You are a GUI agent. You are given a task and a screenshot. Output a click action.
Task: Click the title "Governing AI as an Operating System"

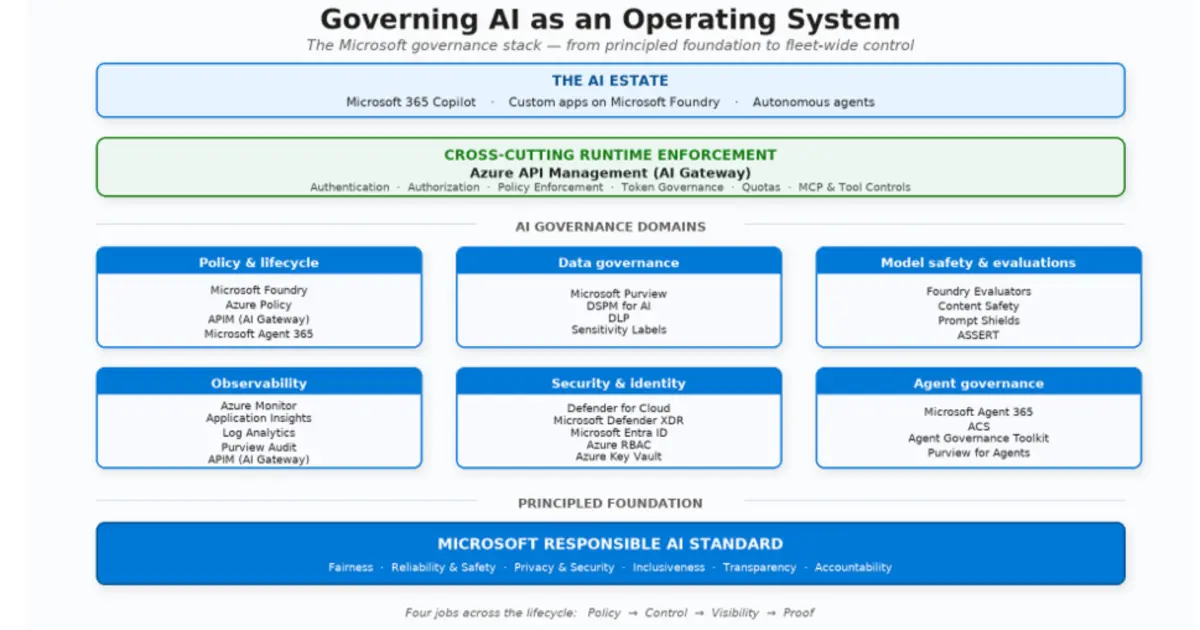610,19
